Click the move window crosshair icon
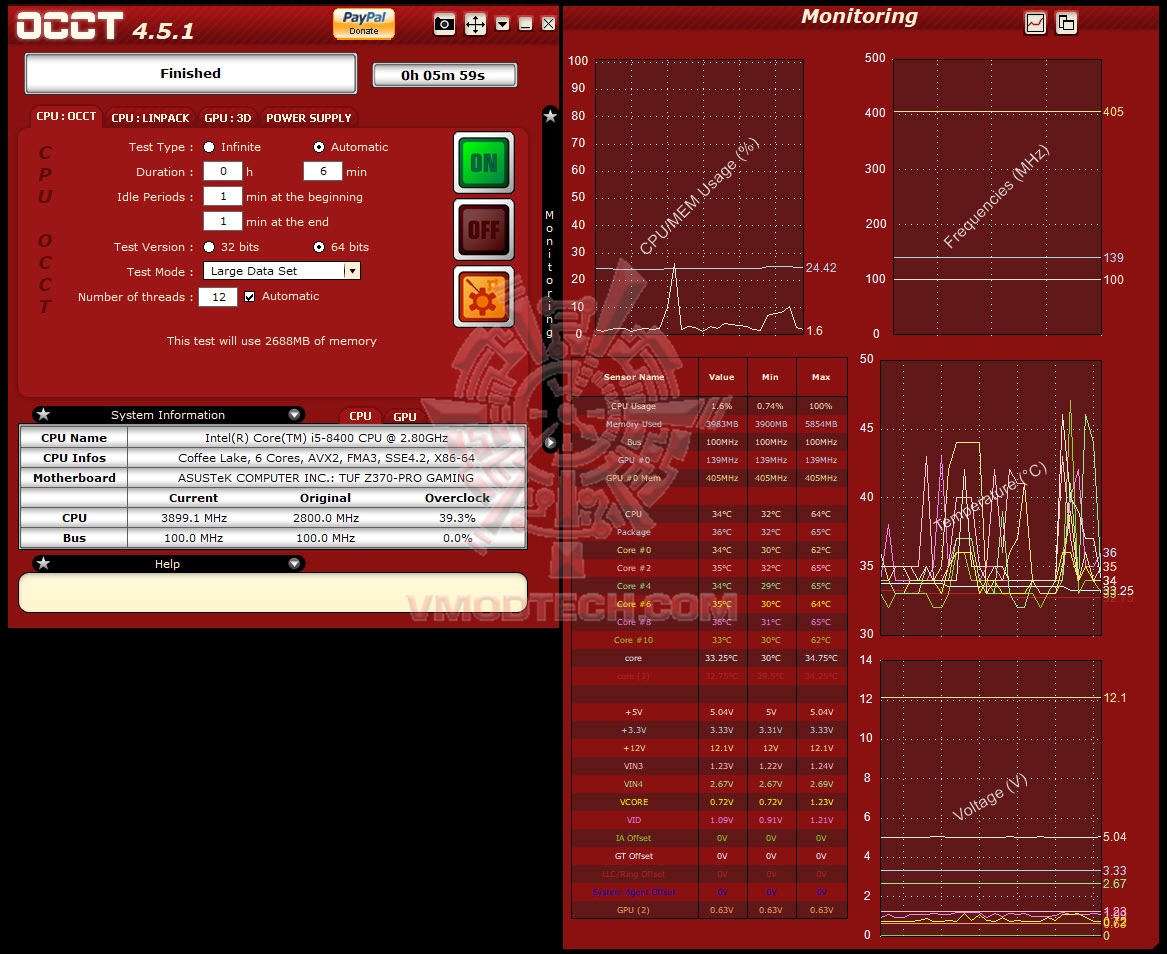 point(475,25)
